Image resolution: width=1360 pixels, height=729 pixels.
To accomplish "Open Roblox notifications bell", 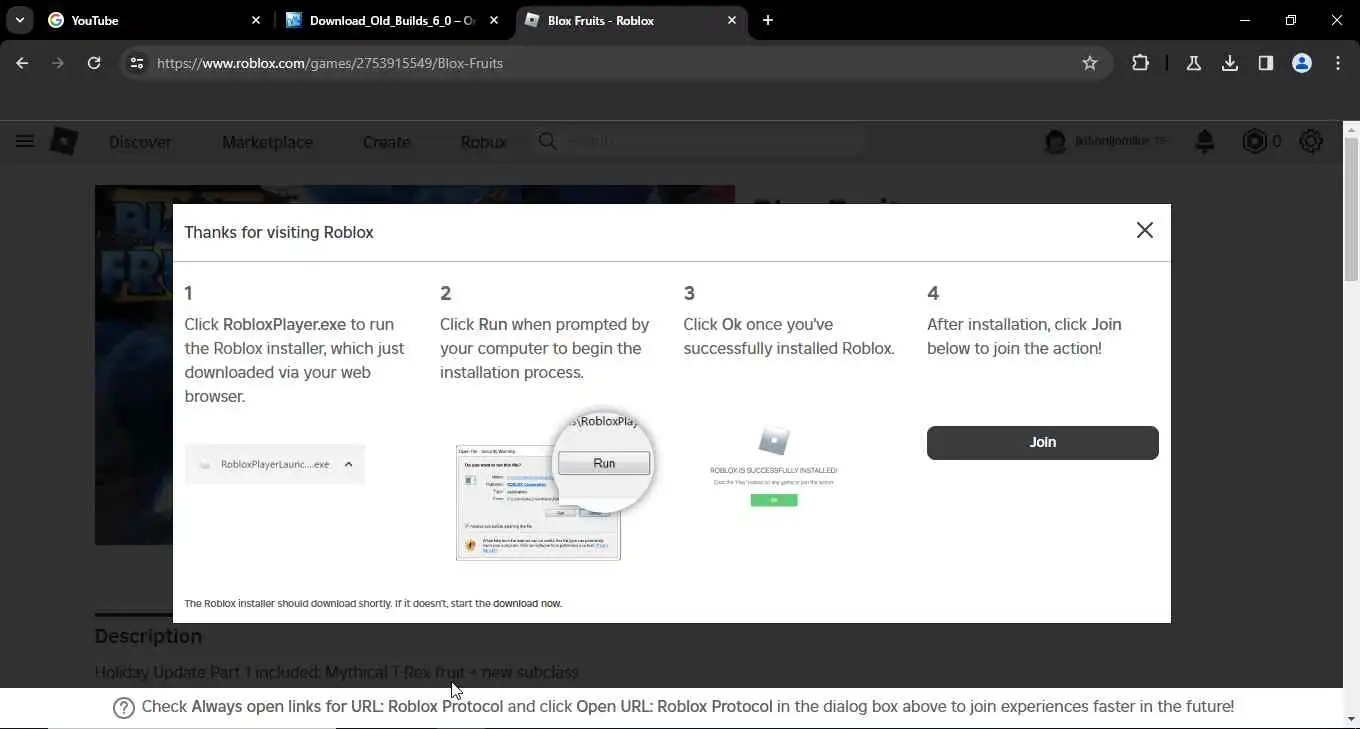I will coord(1205,142).
